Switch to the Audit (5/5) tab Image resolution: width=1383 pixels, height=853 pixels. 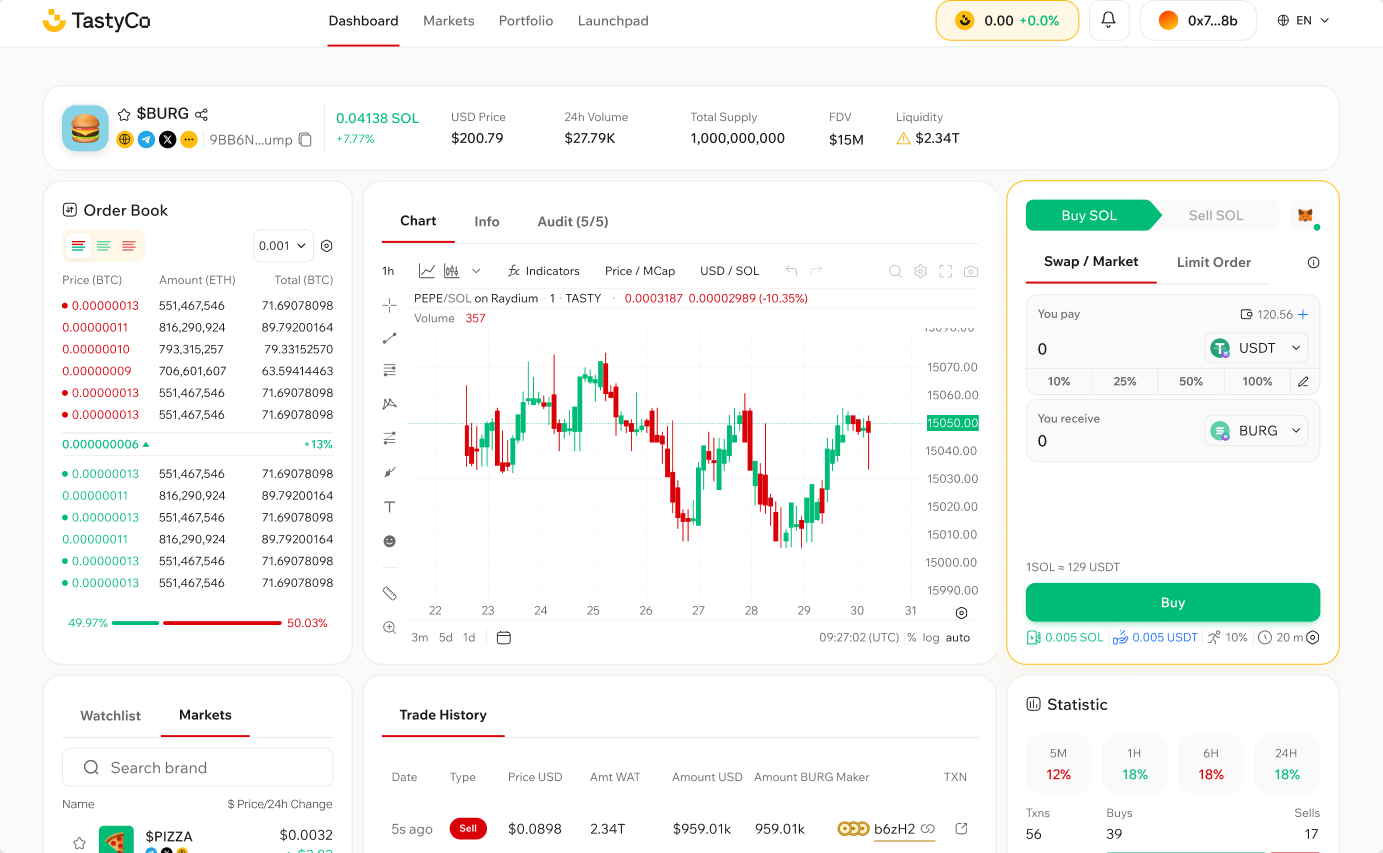coord(573,222)
